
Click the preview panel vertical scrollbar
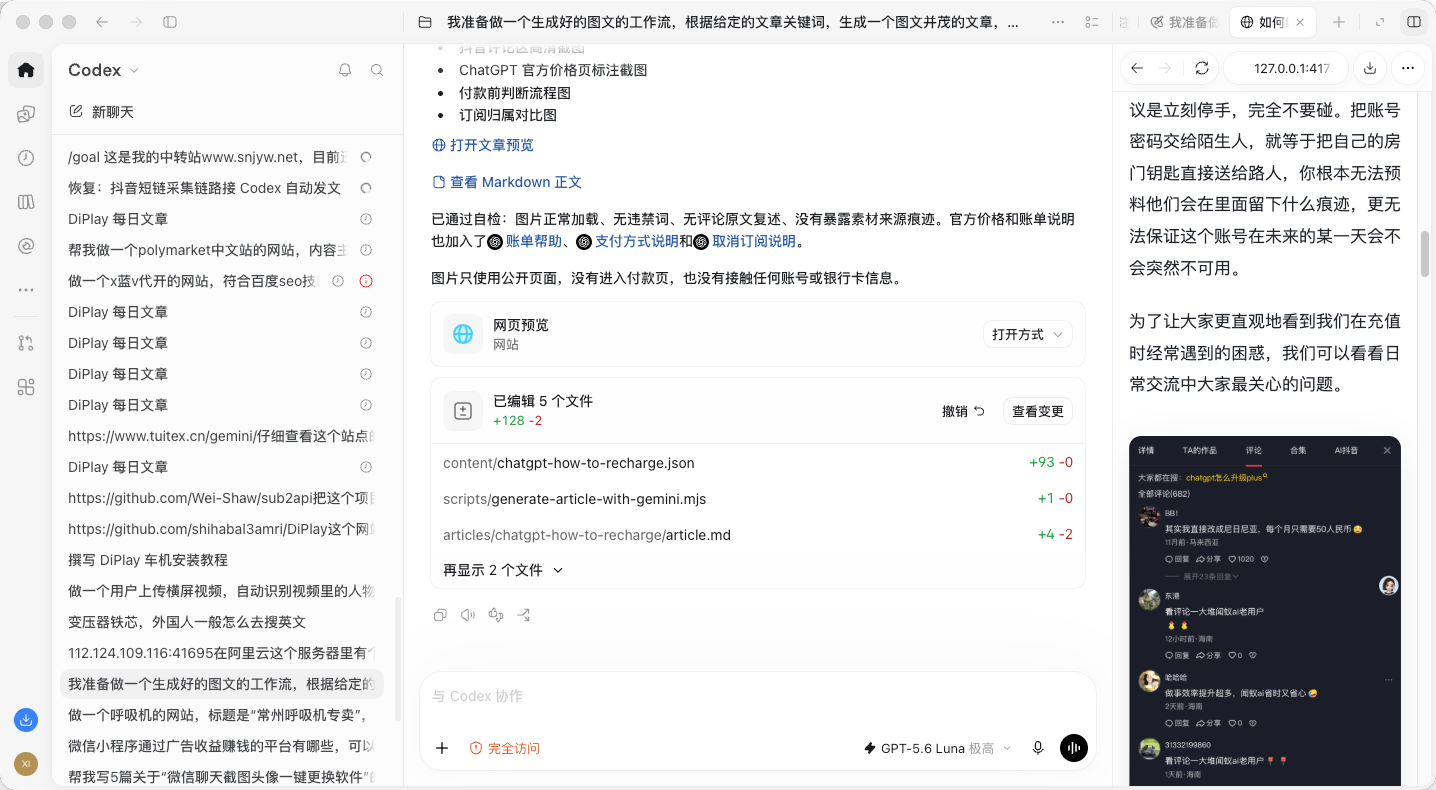click(1425, 253)
